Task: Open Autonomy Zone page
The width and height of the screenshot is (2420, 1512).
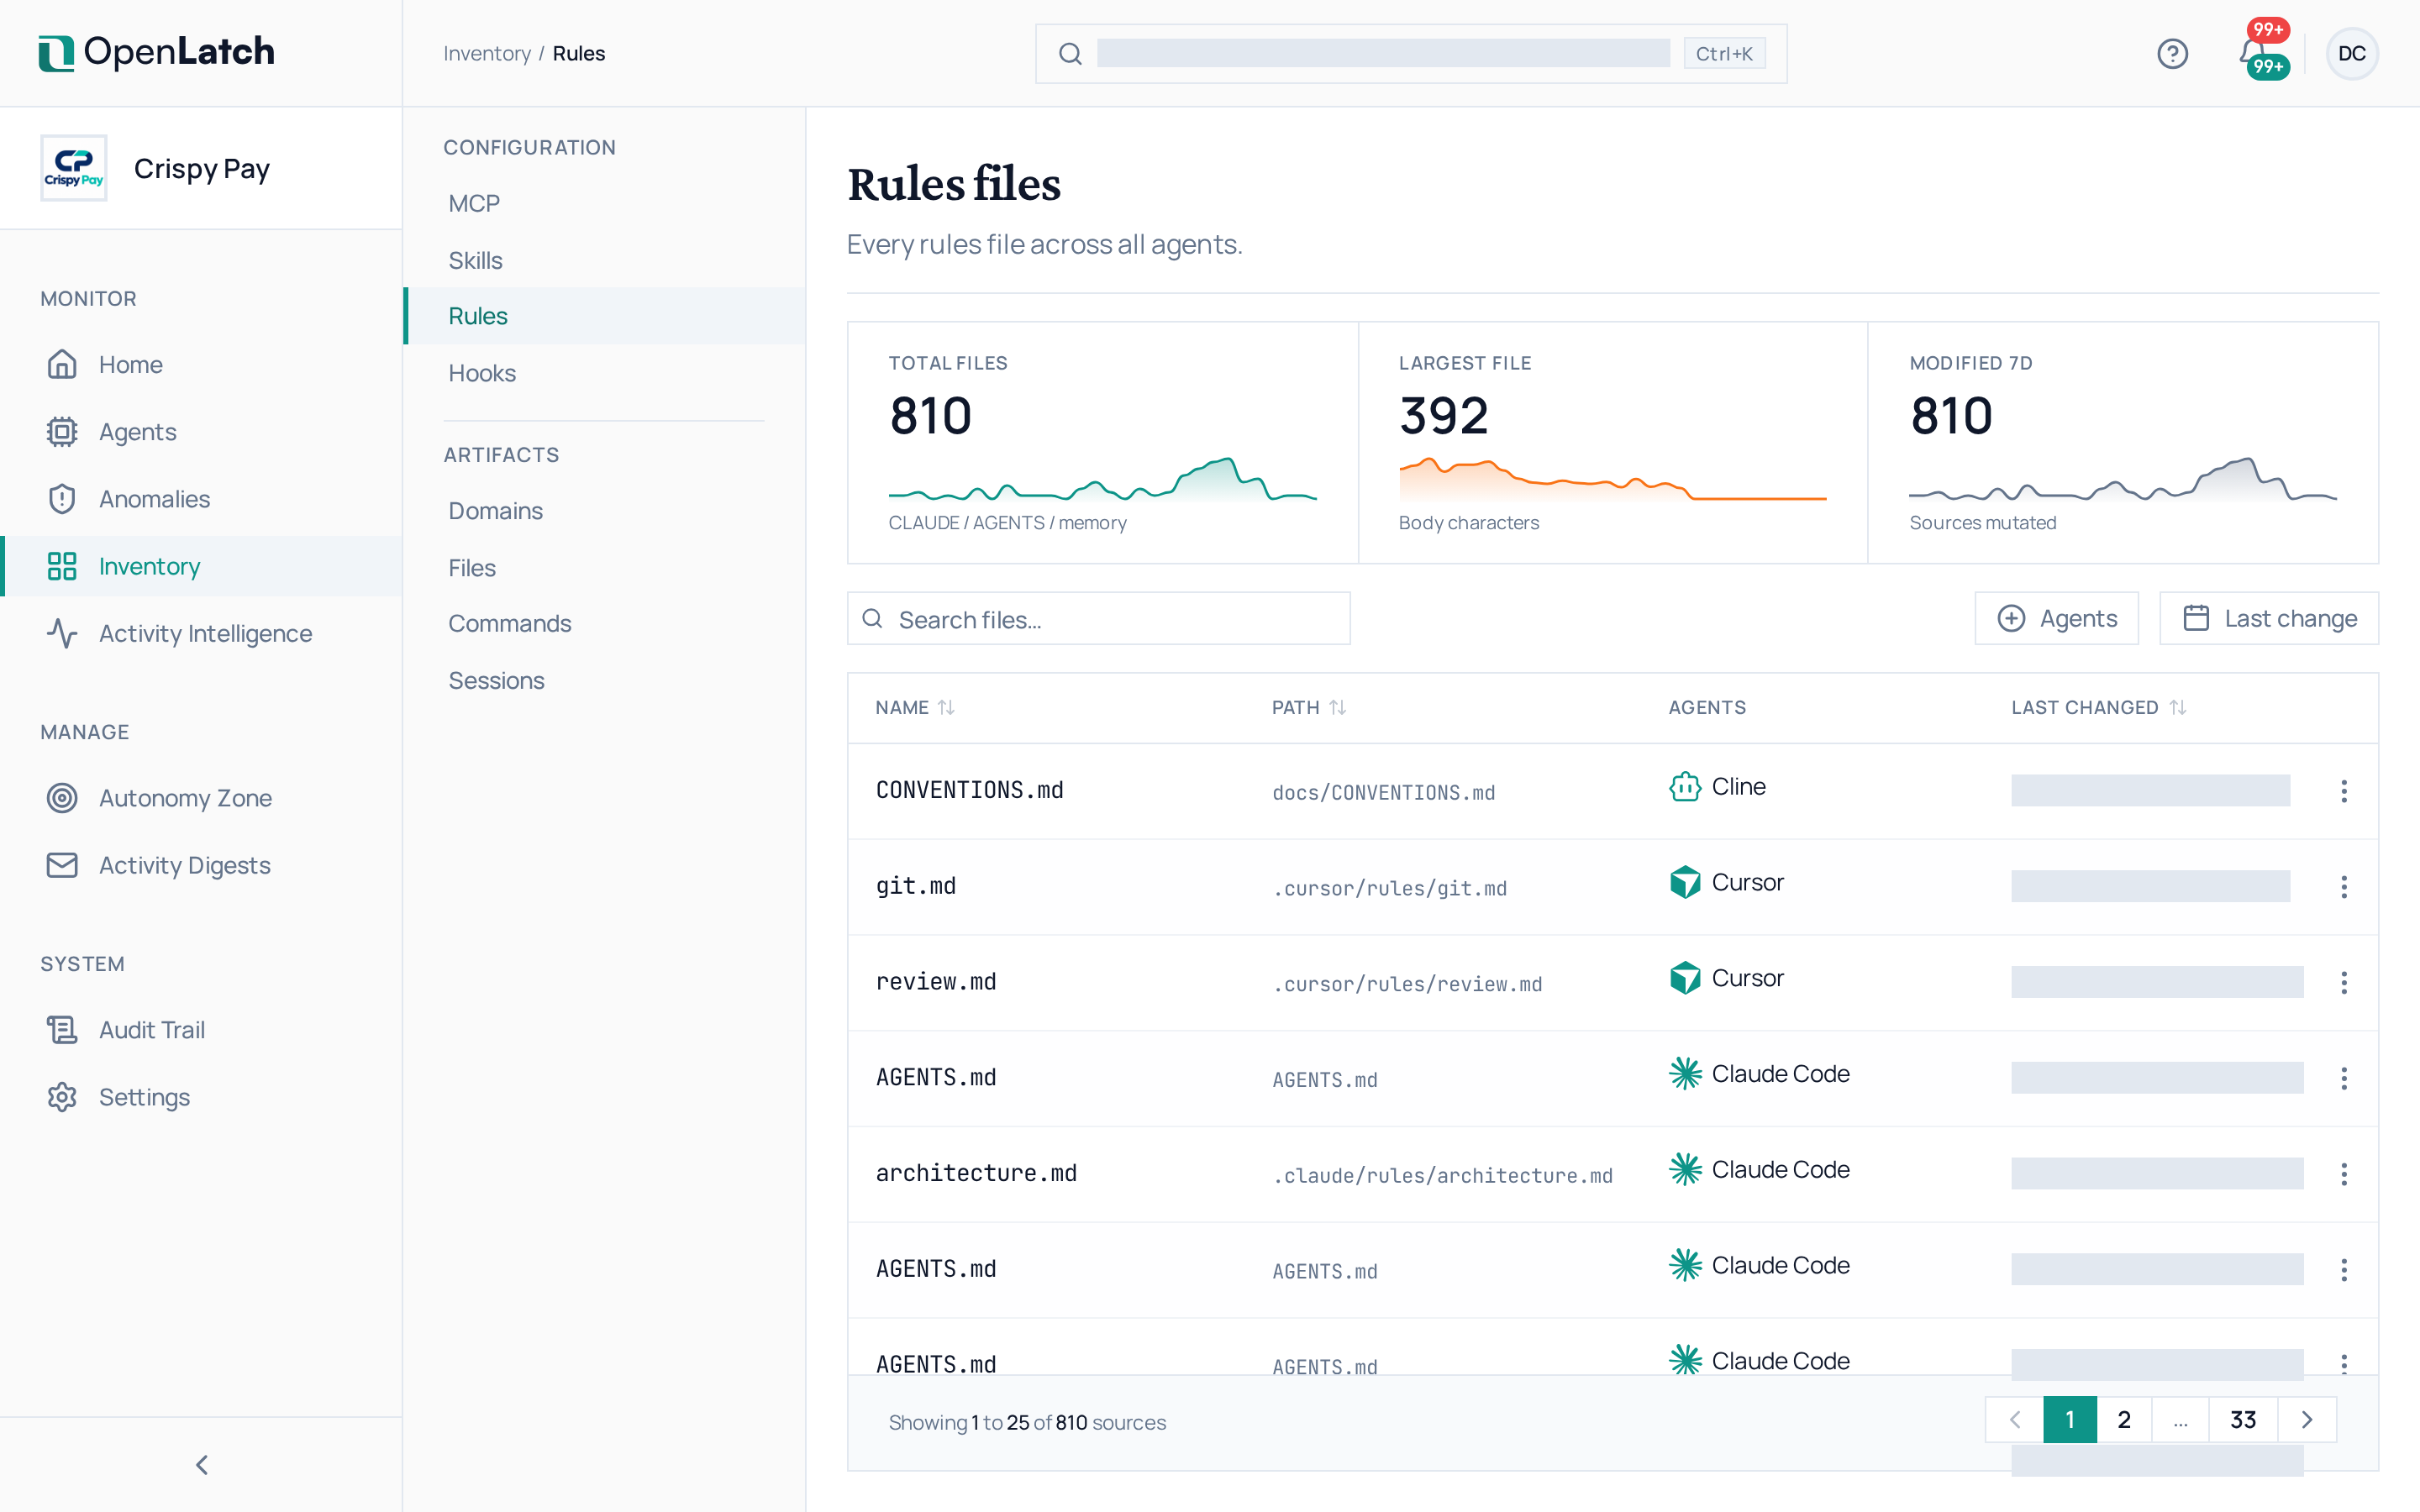Action: (202, 798)
